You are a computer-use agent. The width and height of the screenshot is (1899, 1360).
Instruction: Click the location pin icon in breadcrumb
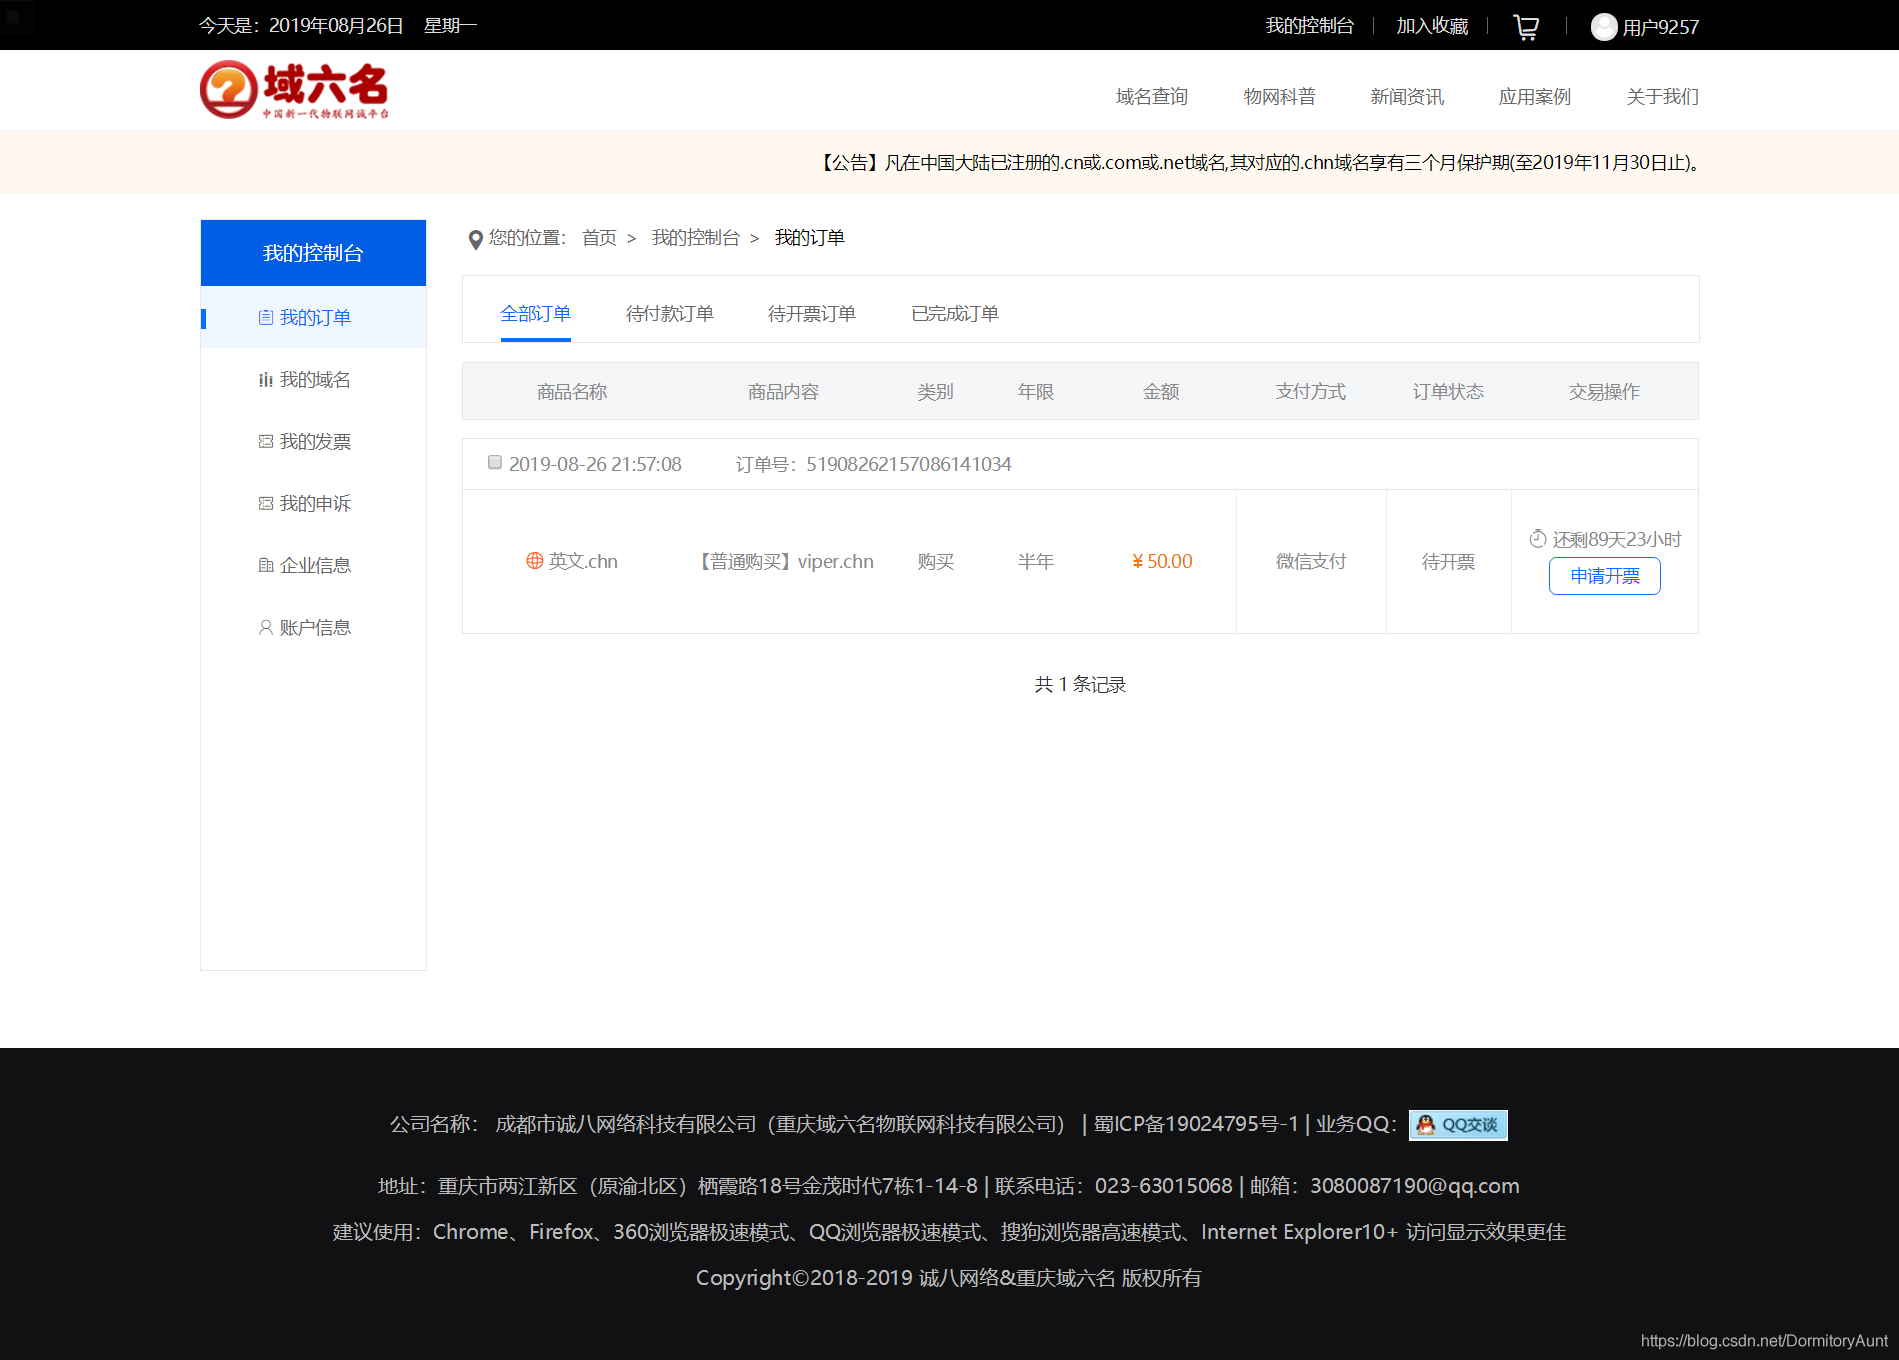click(x=475, y=239)
